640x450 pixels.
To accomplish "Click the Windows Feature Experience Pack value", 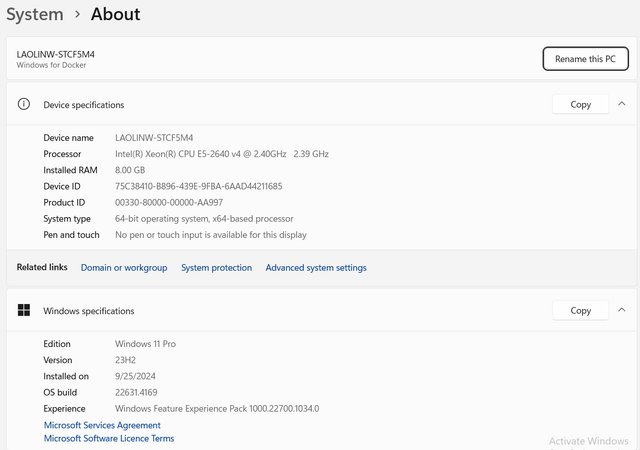I will [217, 409].
